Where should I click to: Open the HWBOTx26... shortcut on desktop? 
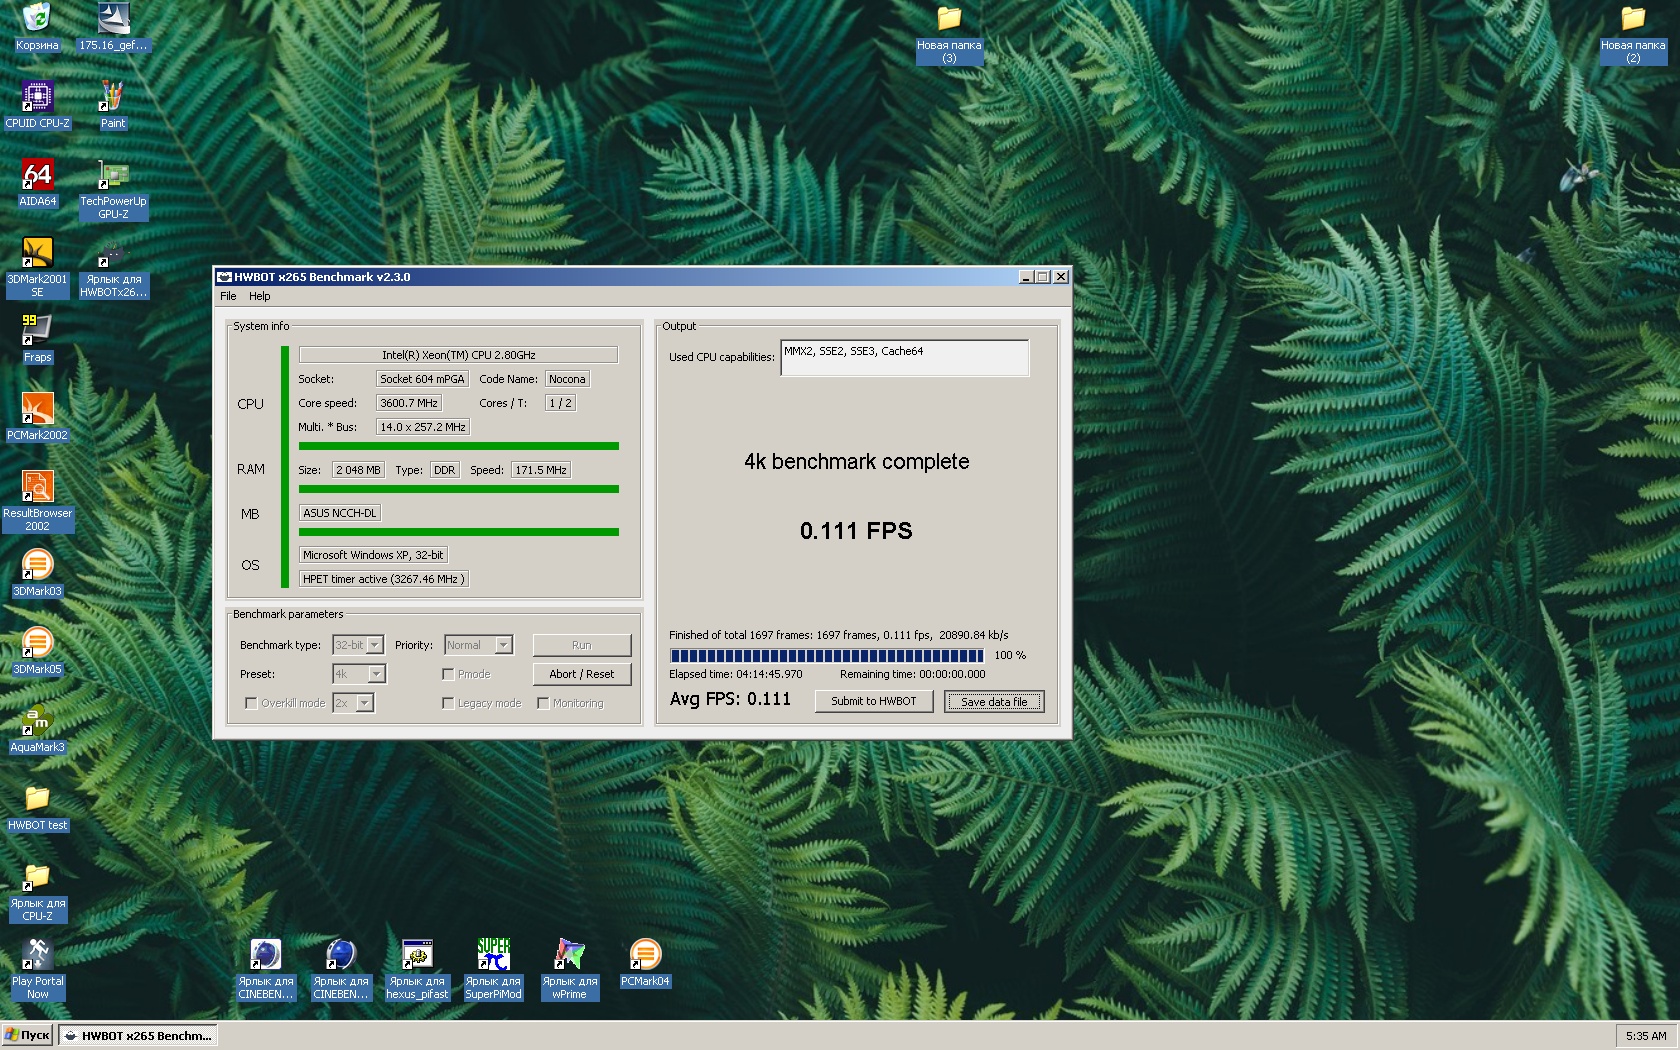coord(113,268)
